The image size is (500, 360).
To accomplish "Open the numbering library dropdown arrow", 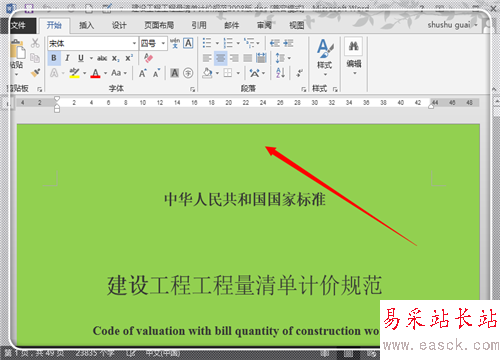I will [x=238, y=43].
